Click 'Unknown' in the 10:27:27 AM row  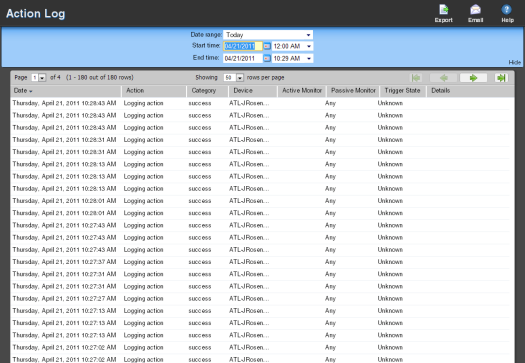coord(390,299)
